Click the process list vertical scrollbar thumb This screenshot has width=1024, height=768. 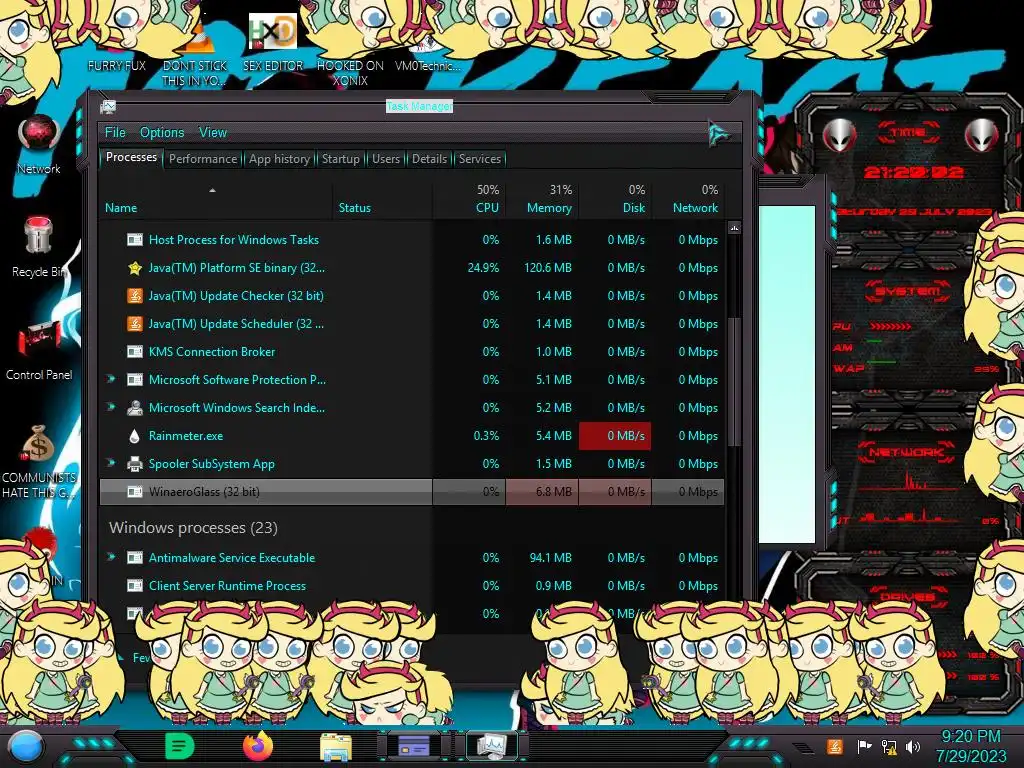click(x=734, y=382)
